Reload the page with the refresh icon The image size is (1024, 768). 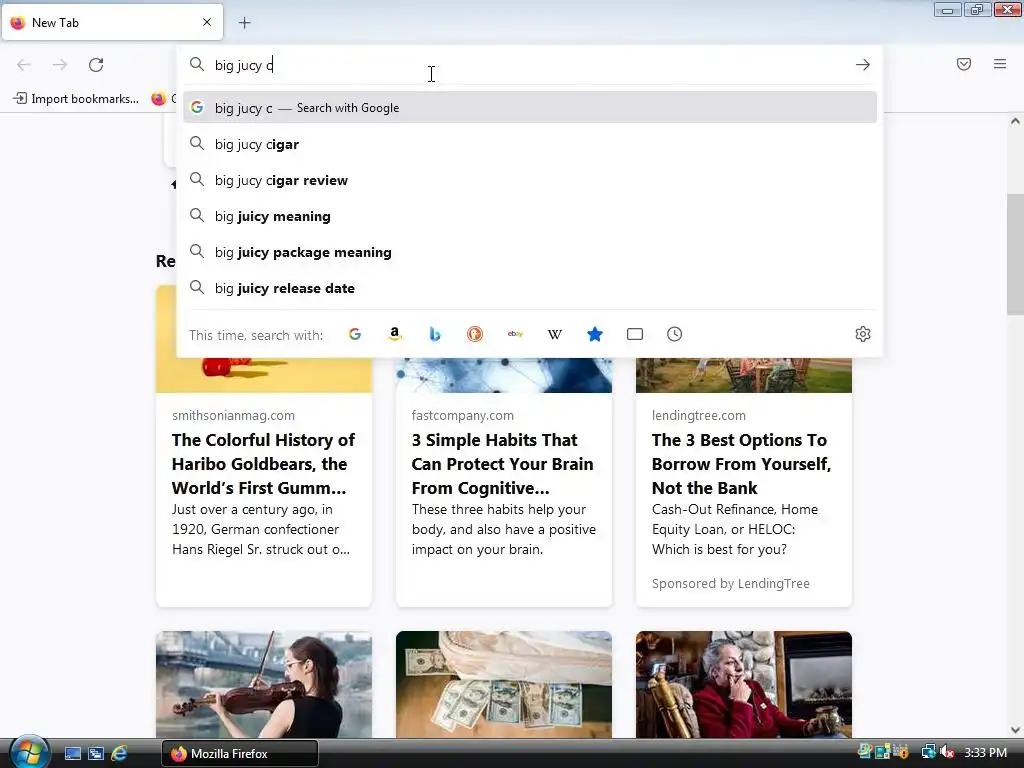click(x=96, y=65)
